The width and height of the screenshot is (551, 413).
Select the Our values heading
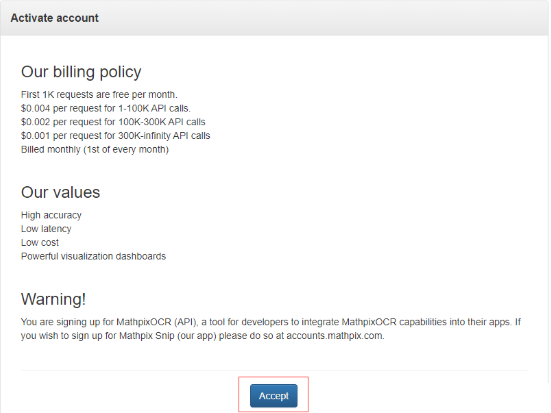click(x=60, y=192)
